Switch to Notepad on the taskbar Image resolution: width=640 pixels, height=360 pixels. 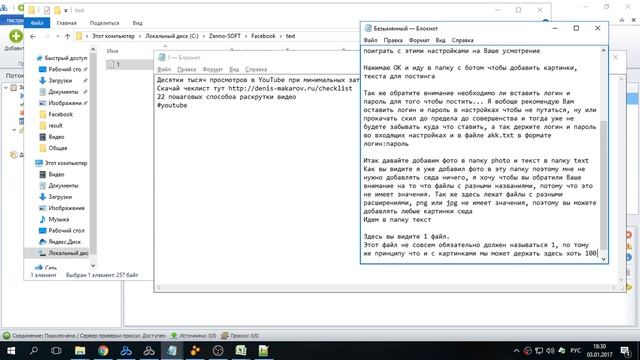tap(172, 351)
